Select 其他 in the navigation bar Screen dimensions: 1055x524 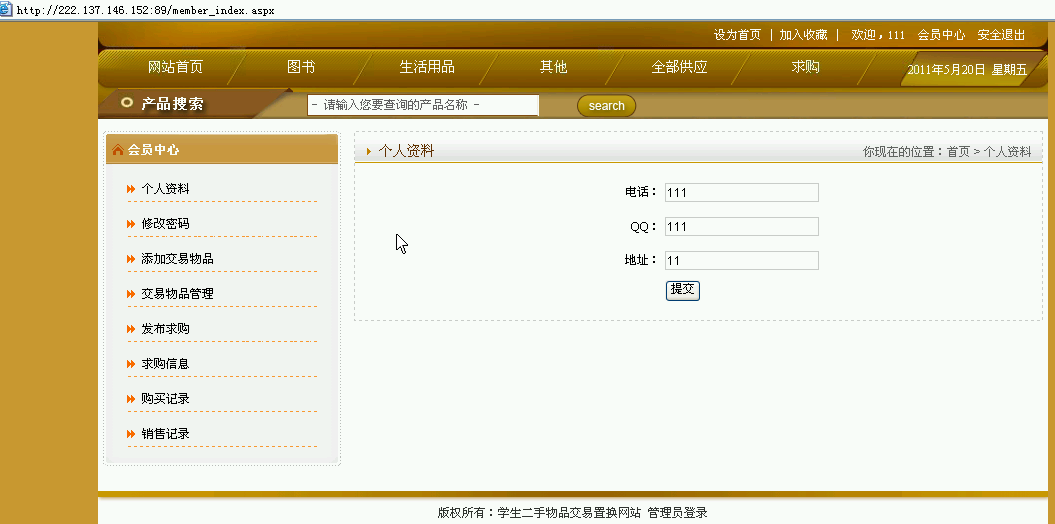(553, 67)
